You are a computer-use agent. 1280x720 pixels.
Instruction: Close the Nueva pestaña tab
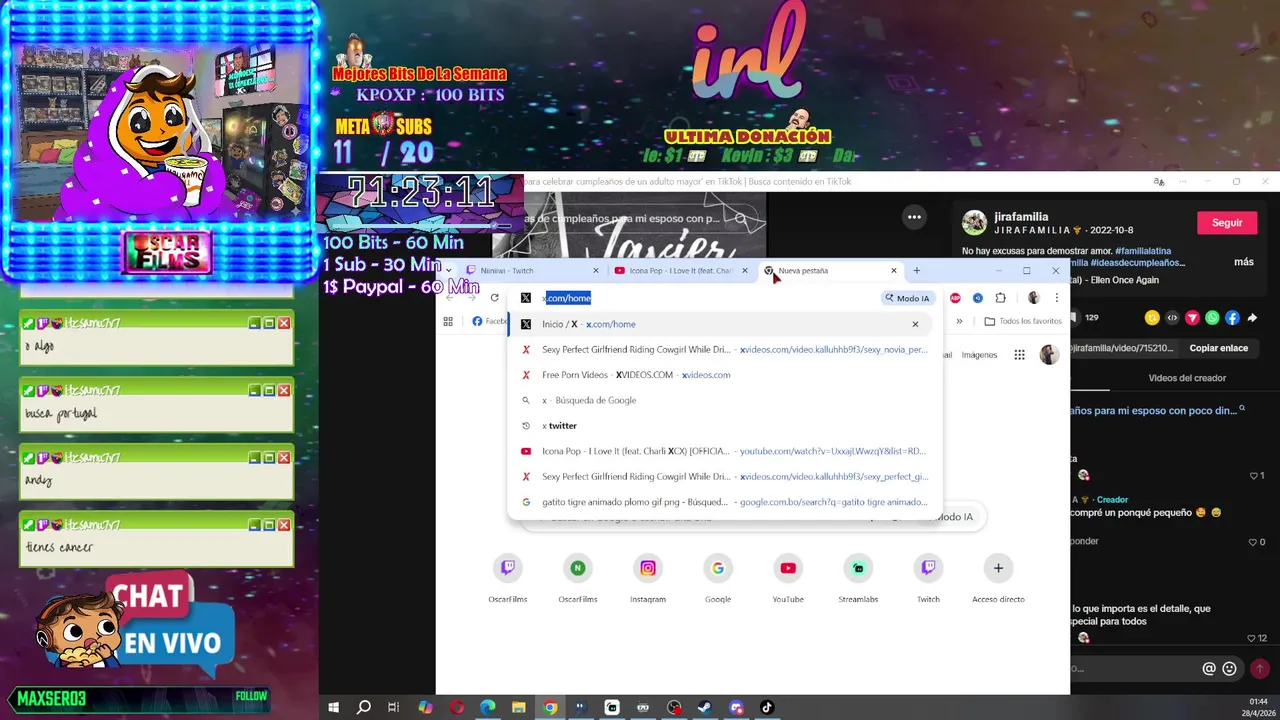894,270
